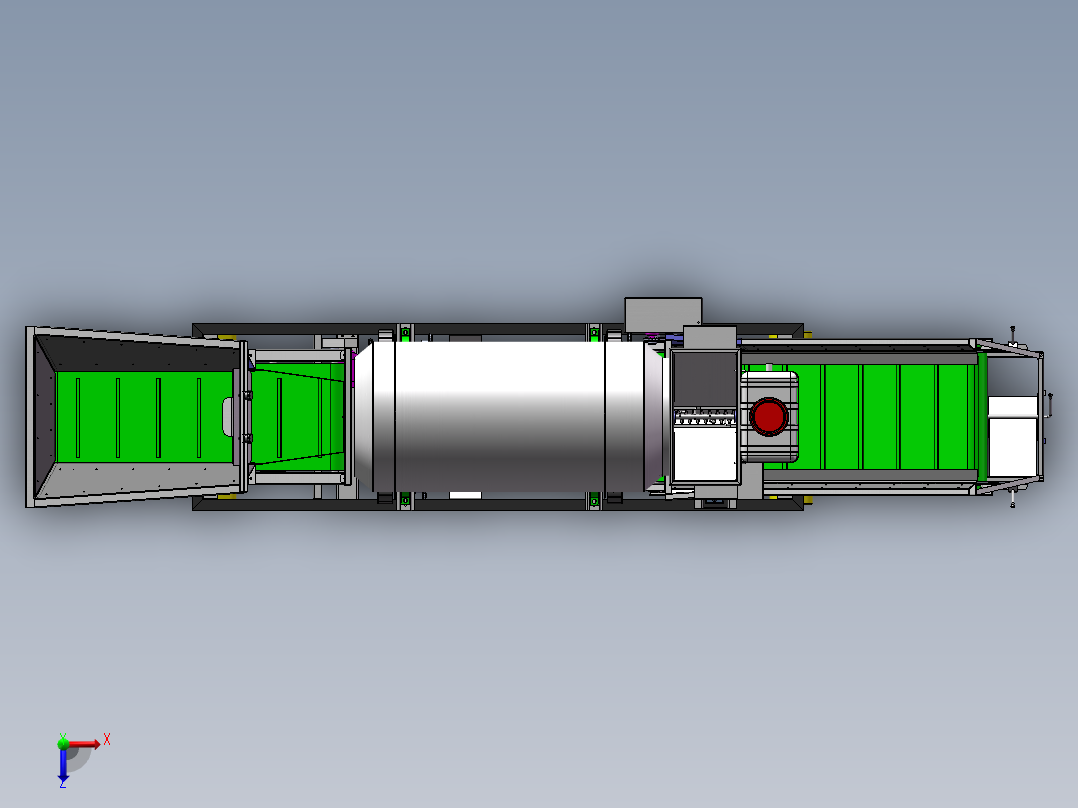Click the dark square housing beside the motor
This screenshot has width=1078, height=808.
704,378
